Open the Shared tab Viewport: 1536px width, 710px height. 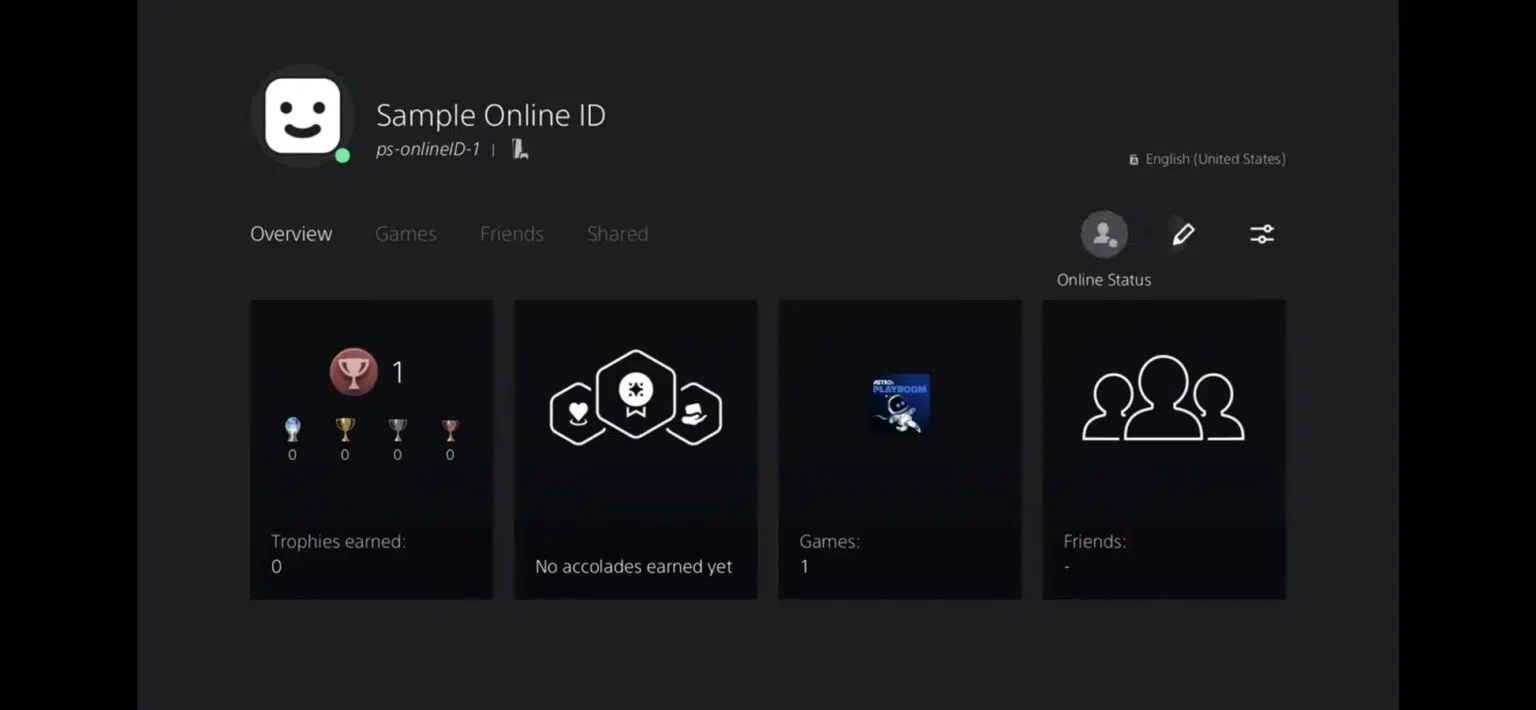tap(617, 234)
